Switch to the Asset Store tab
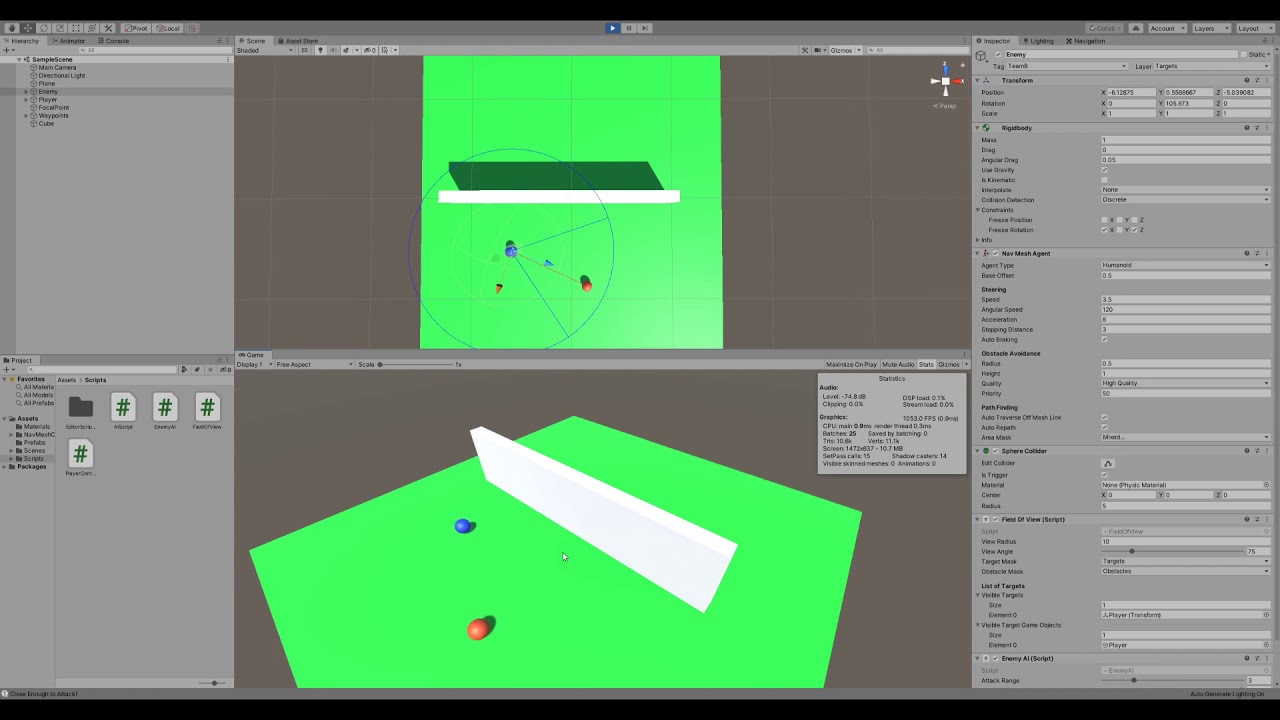Screen dimensions: 1280x720 [x=298, y=41]
